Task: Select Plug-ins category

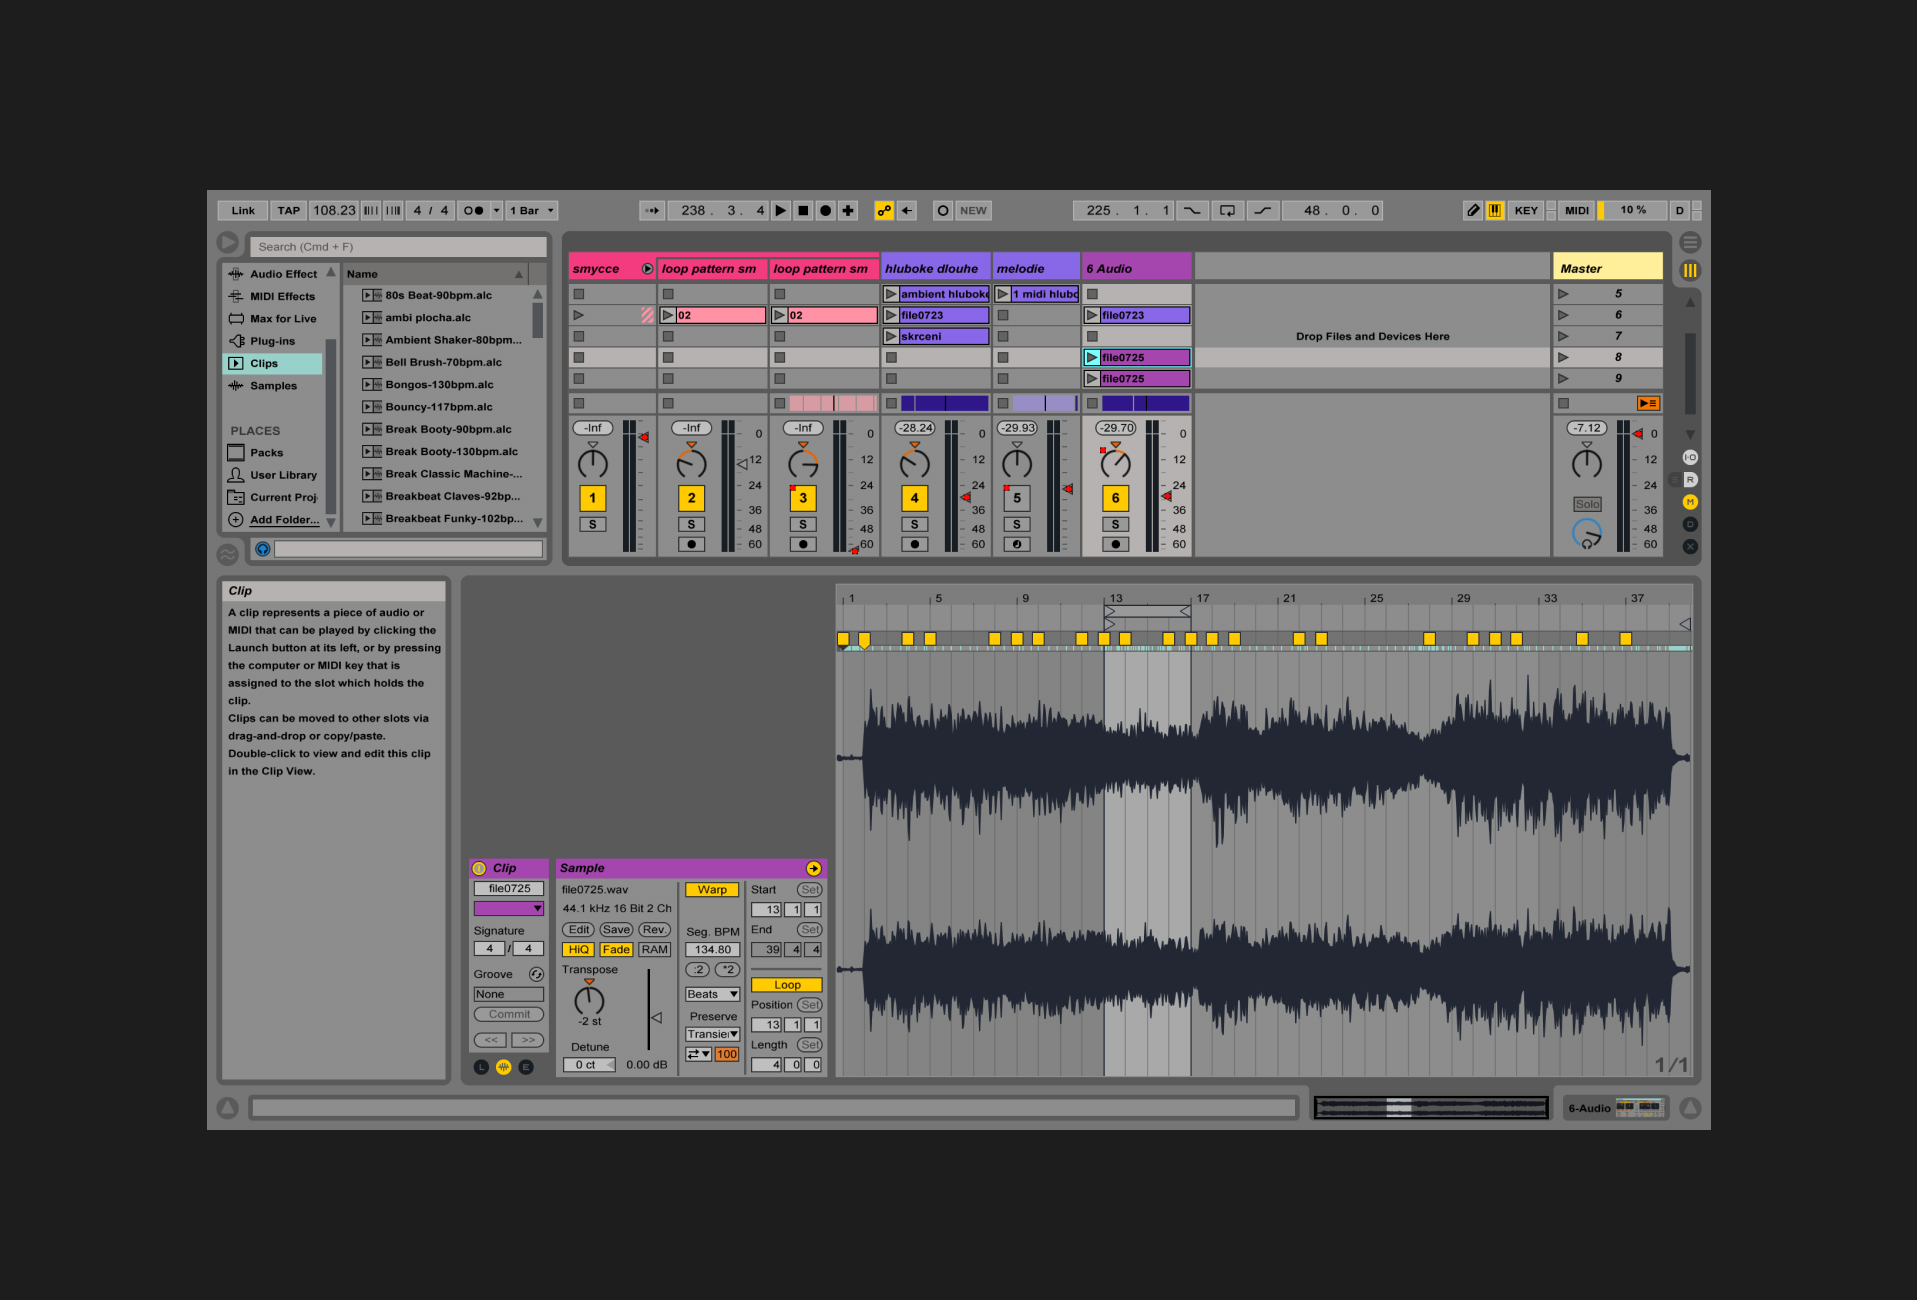Action: (x=273, y=341)
